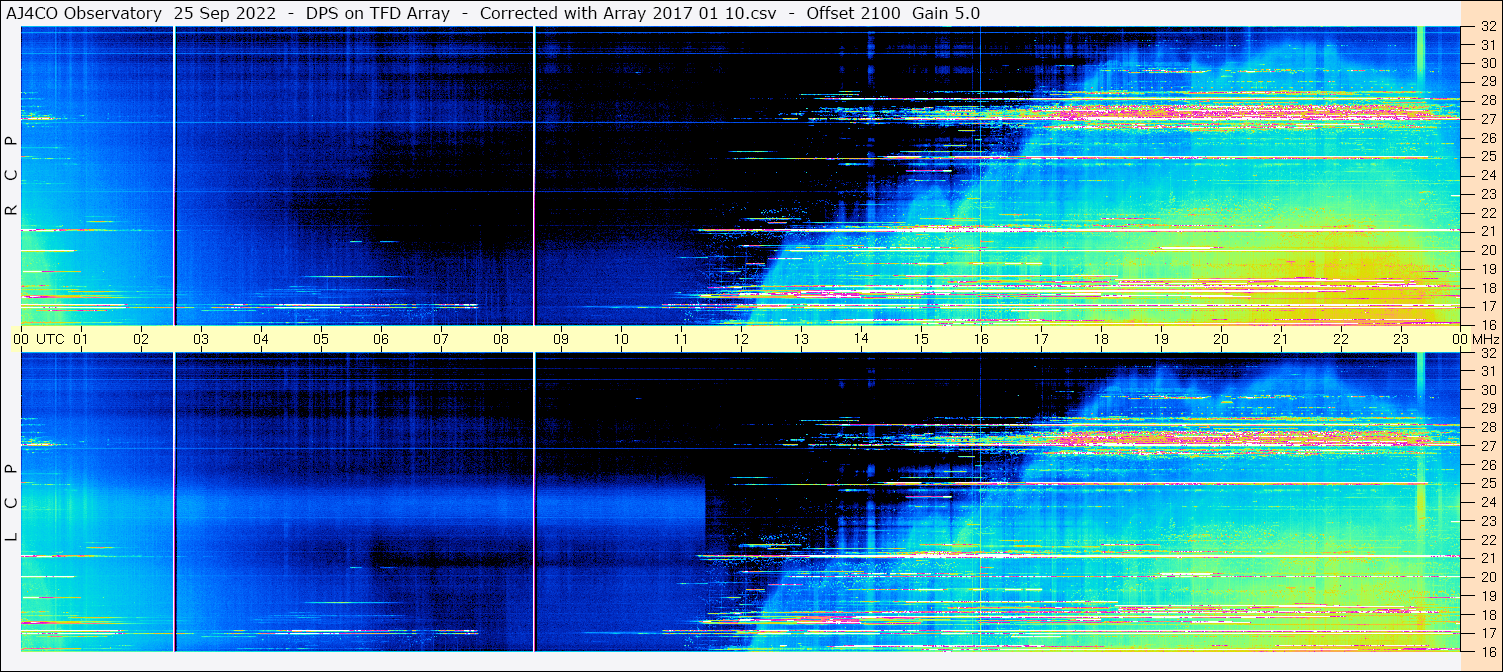Select the 07 hour tick on time axis

tap(441, 339)
